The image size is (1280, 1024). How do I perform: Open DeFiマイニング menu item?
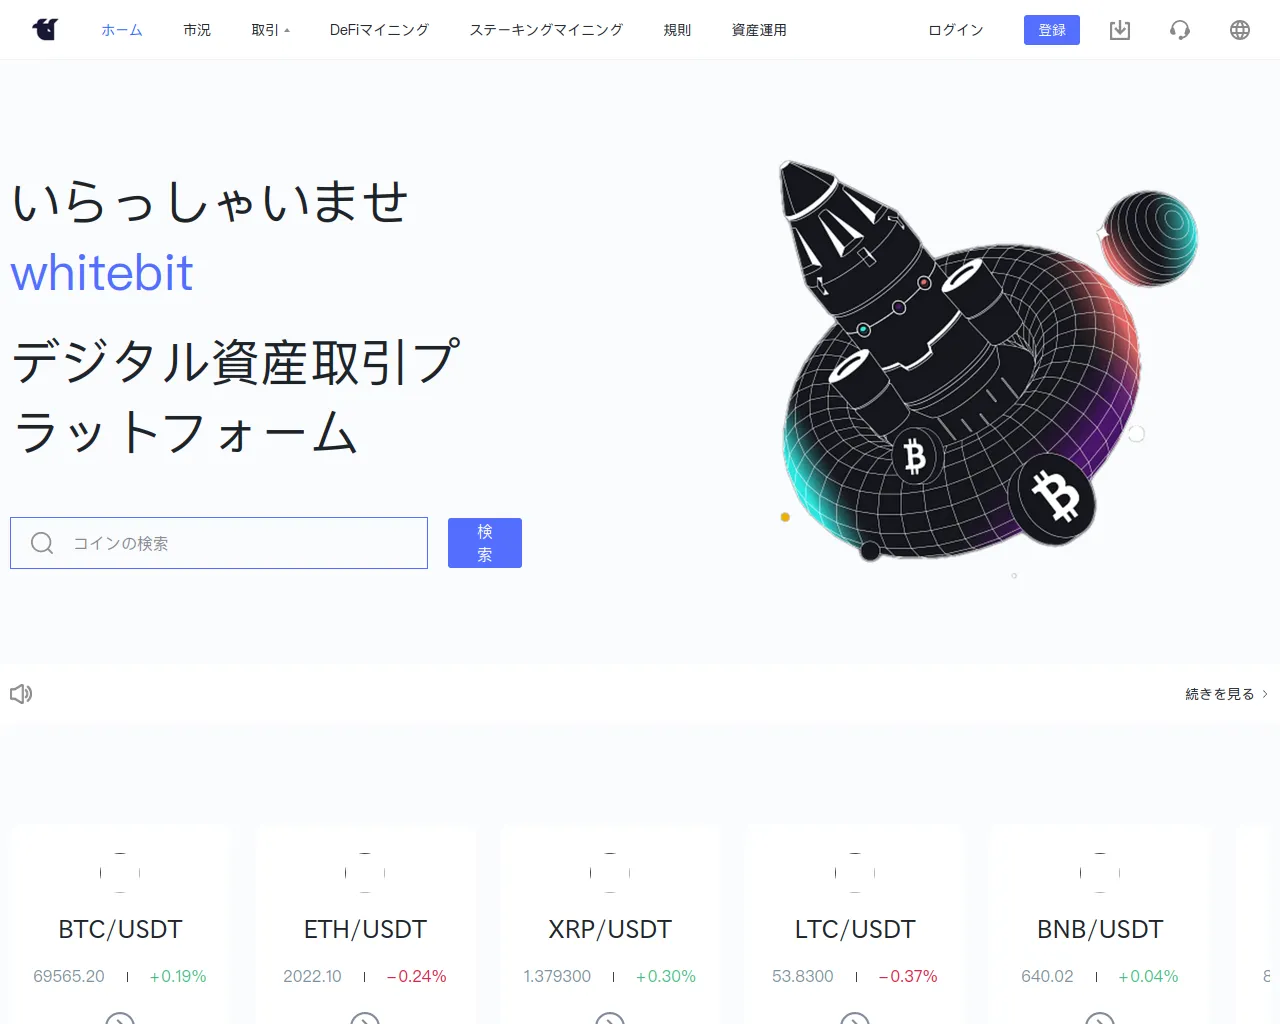pyautogui.click(x=379, y=30)
